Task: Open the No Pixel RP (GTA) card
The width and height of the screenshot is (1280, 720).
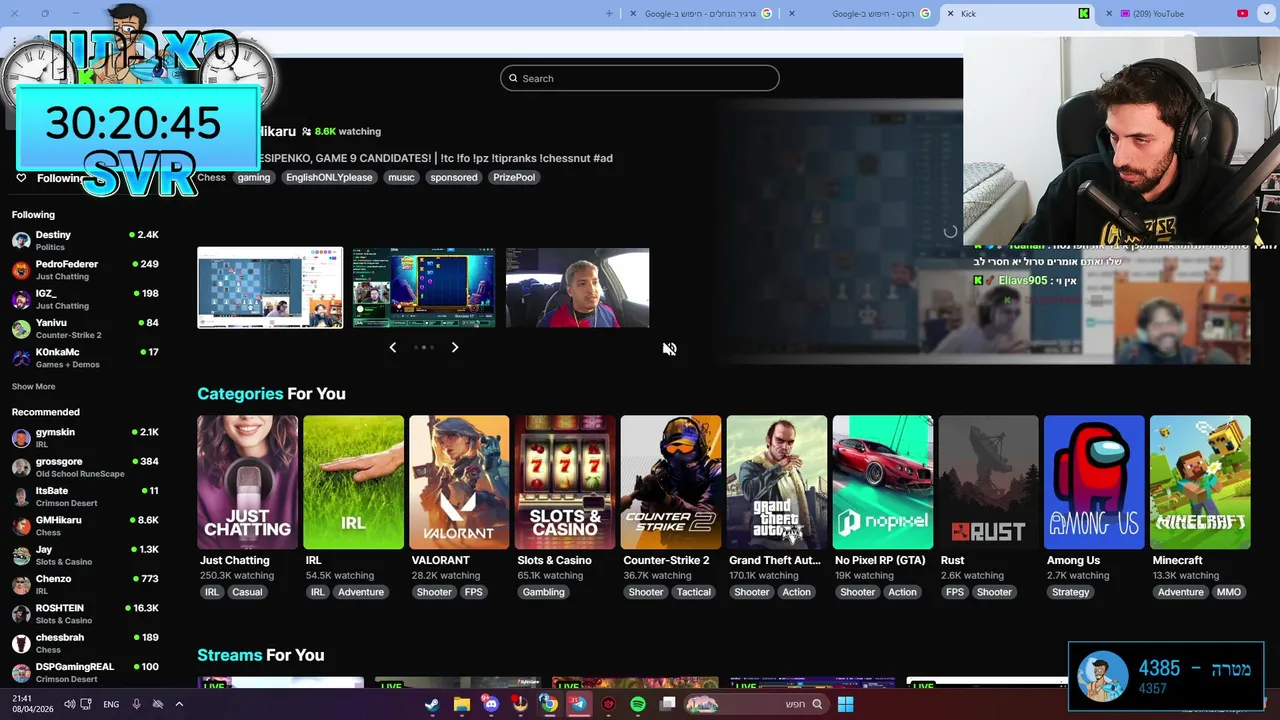Action: (883, 482)
